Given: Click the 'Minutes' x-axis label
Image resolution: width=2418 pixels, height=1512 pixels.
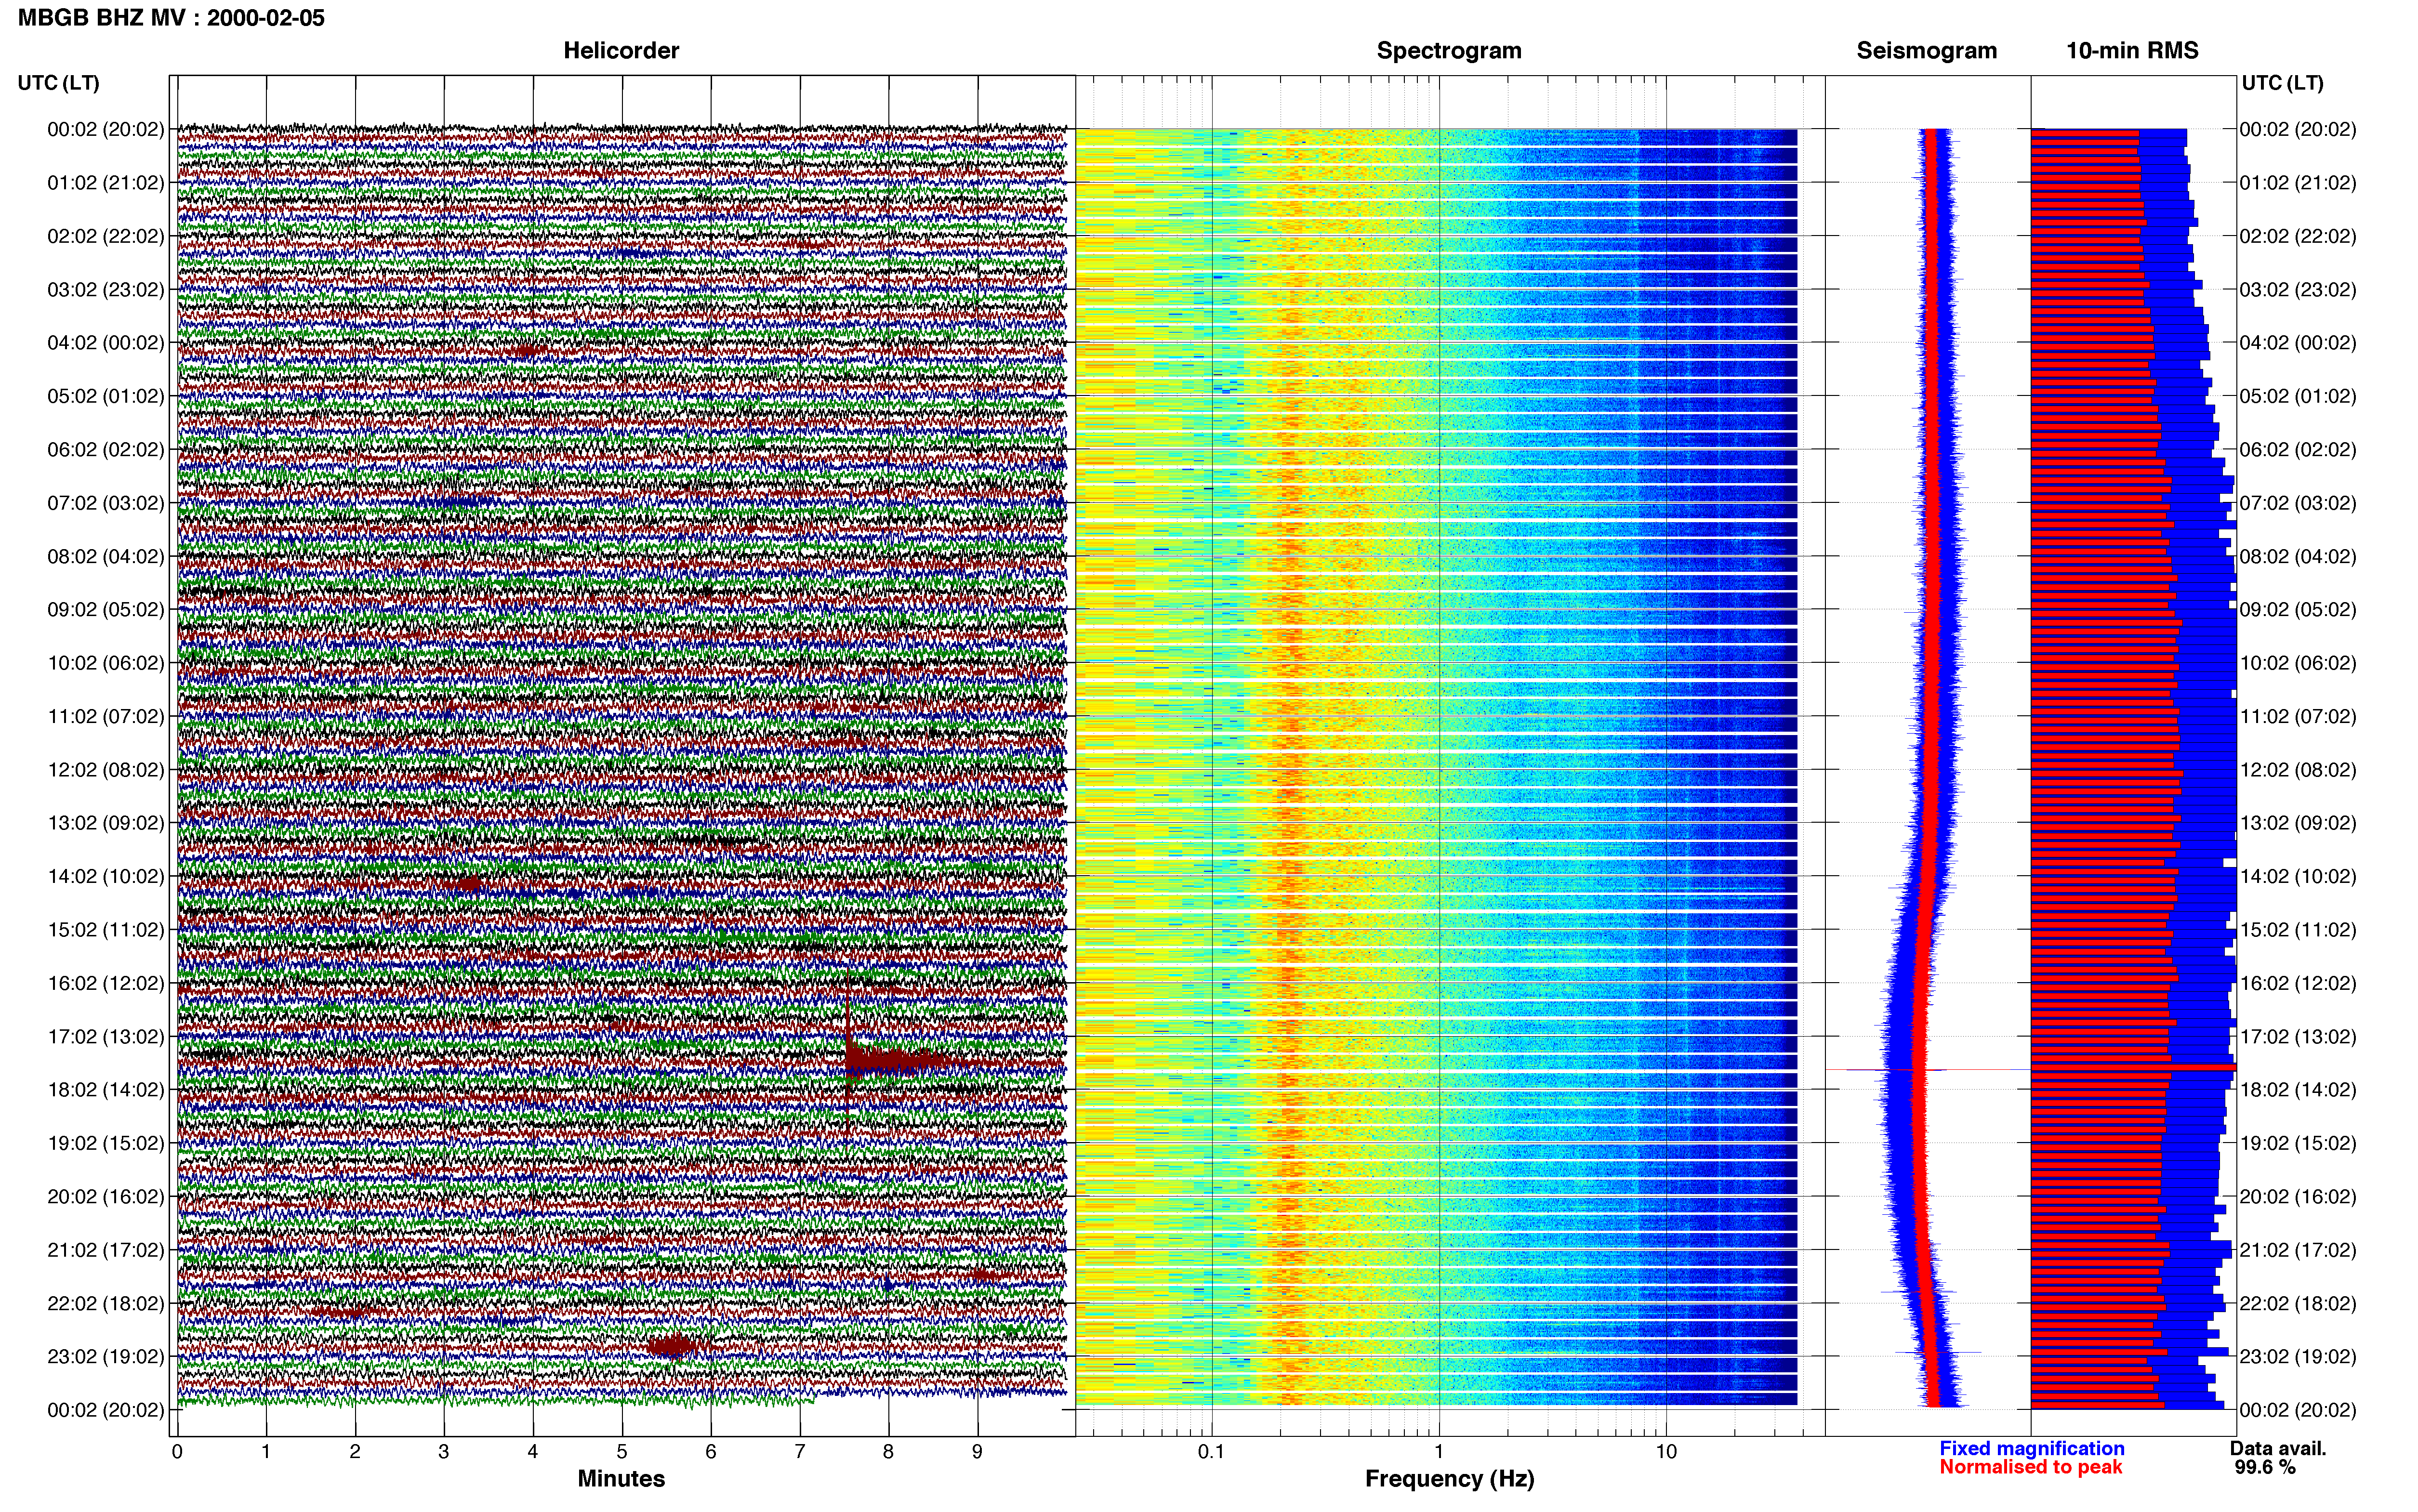Looking at the screenshot, I should pyautogui.click(x=621, y=1479).
